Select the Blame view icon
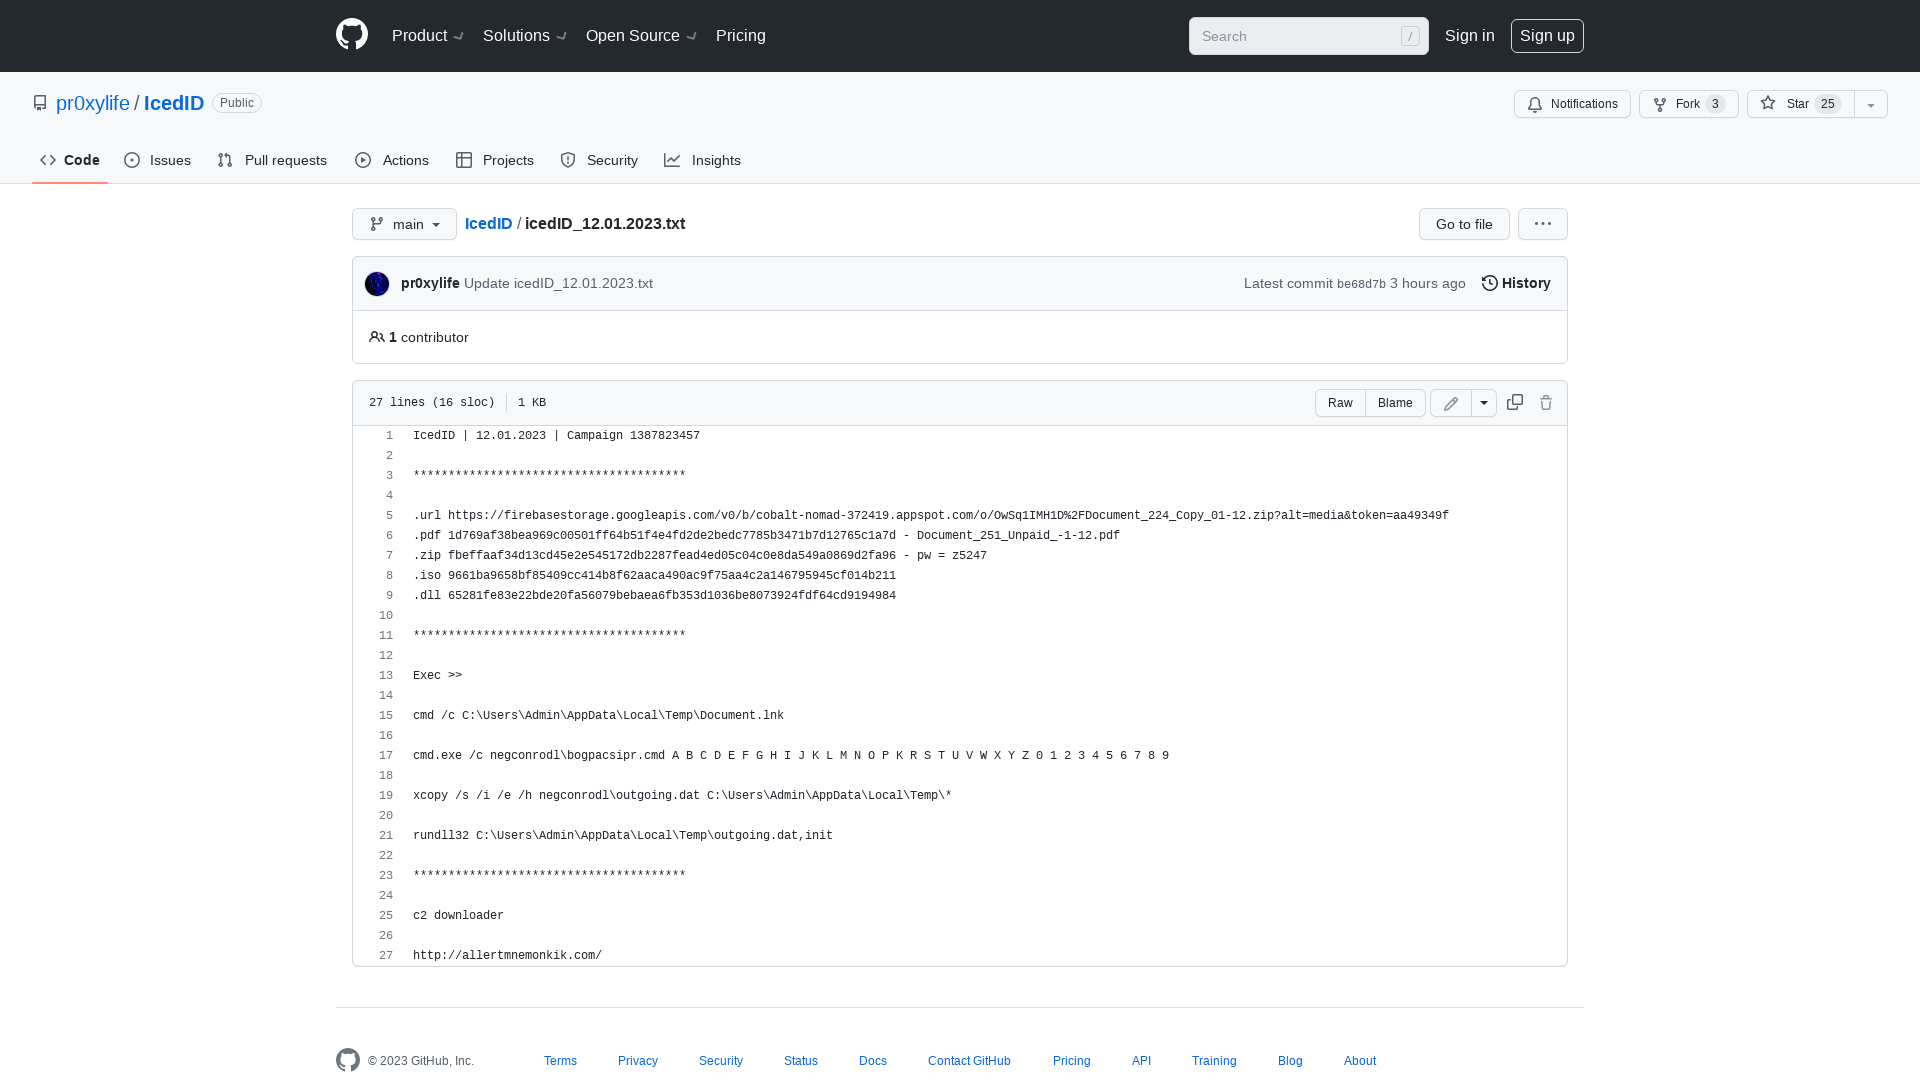Screen dimensions: 1920x1080 pyautogui.click(x=1395, y=402)
